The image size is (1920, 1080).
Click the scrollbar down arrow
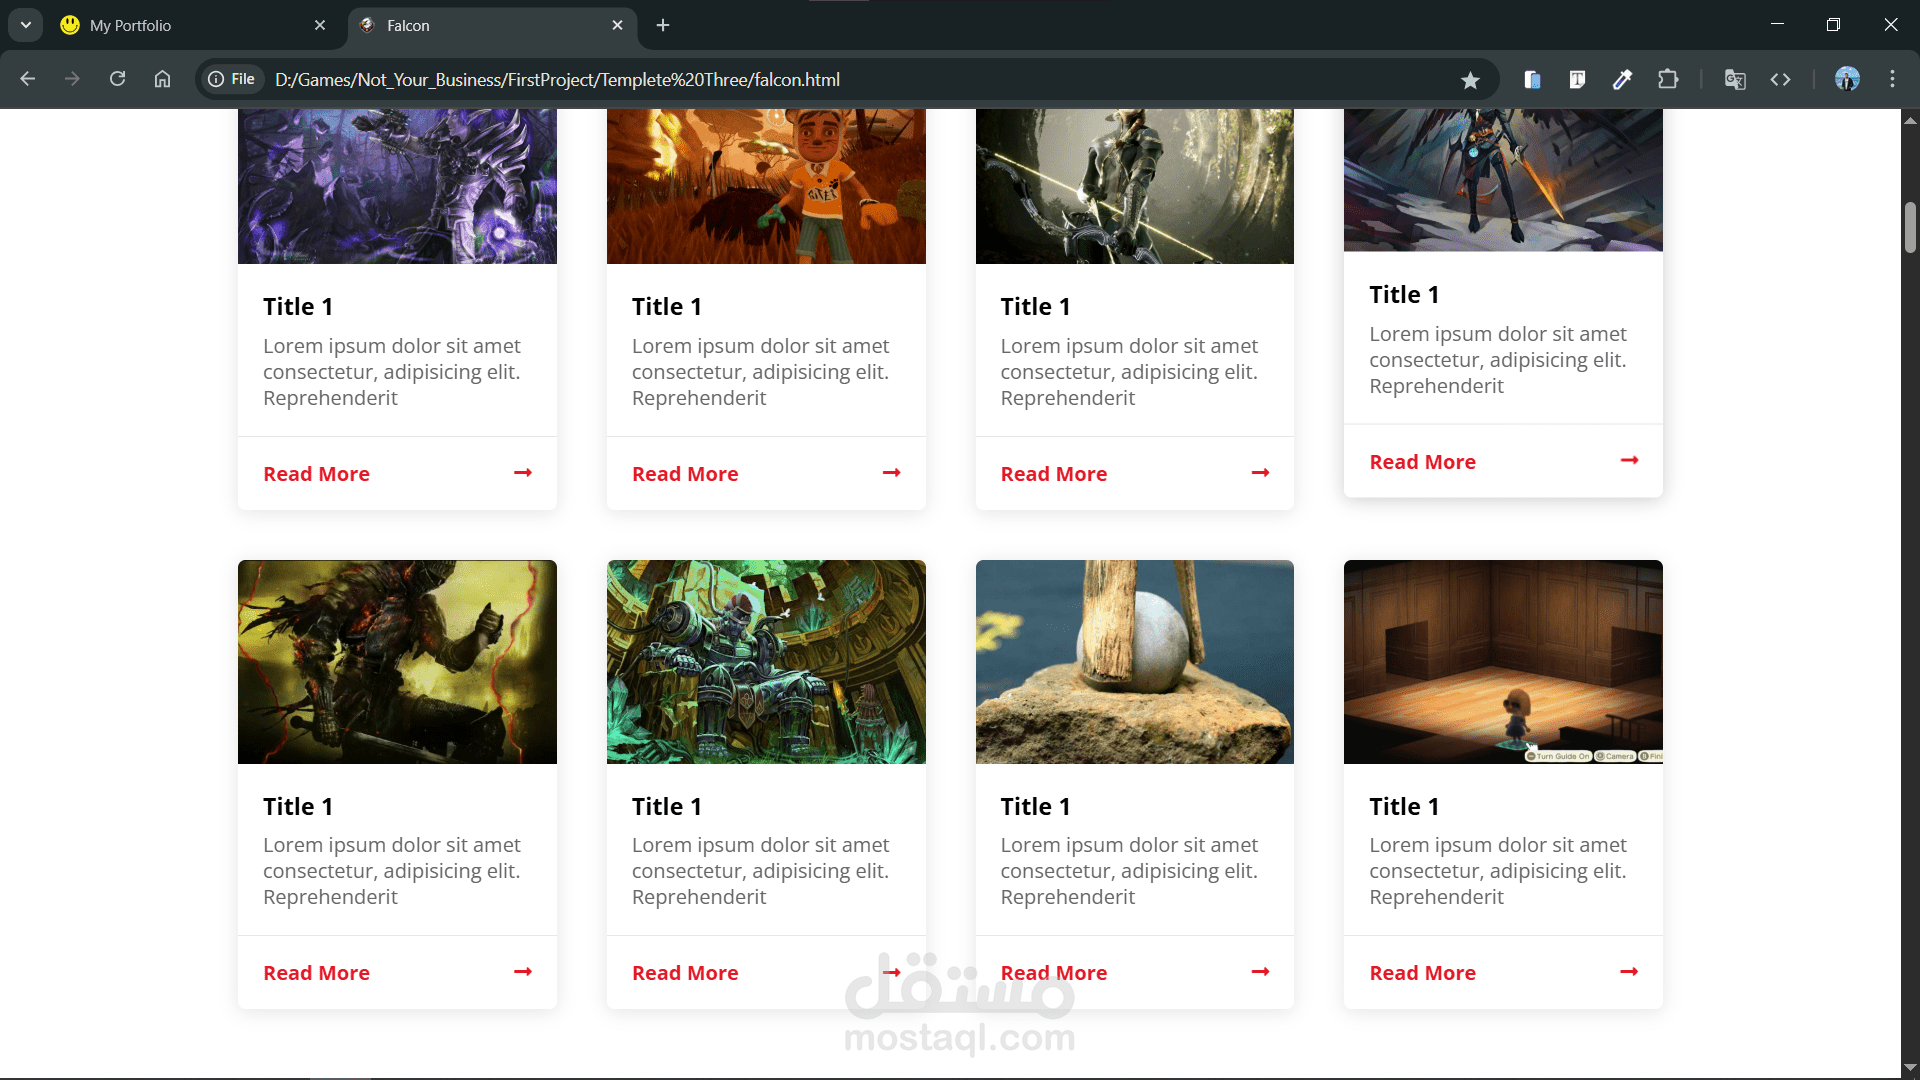coord(1910,1068)
